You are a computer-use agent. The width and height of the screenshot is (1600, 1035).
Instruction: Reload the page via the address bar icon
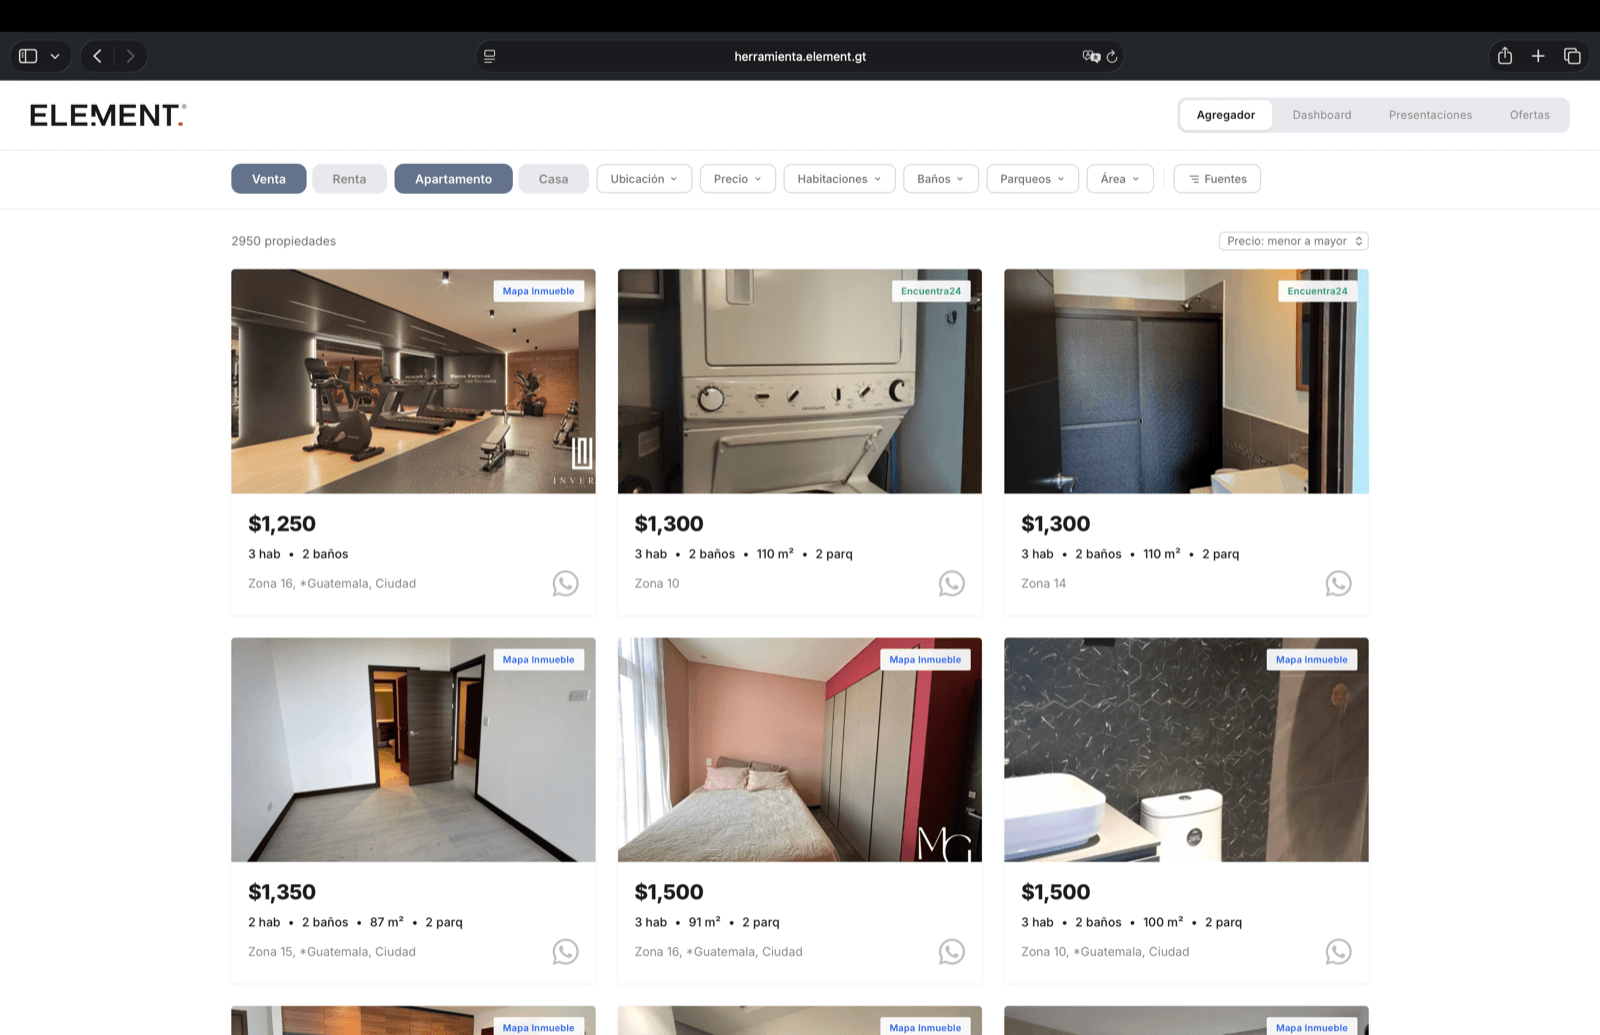(x=1113, y=56)
